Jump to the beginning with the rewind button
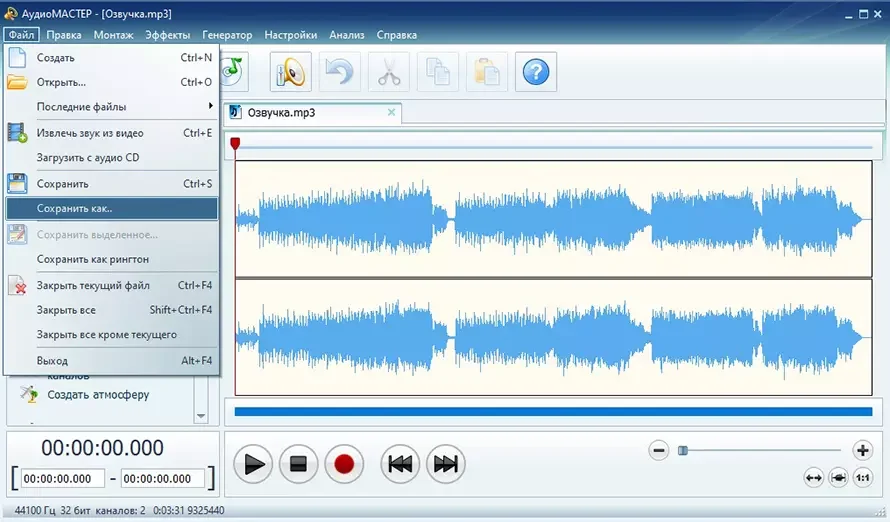The width and height of the screenshot is (890, 522). pyautogui.click(x=400, y=464)
